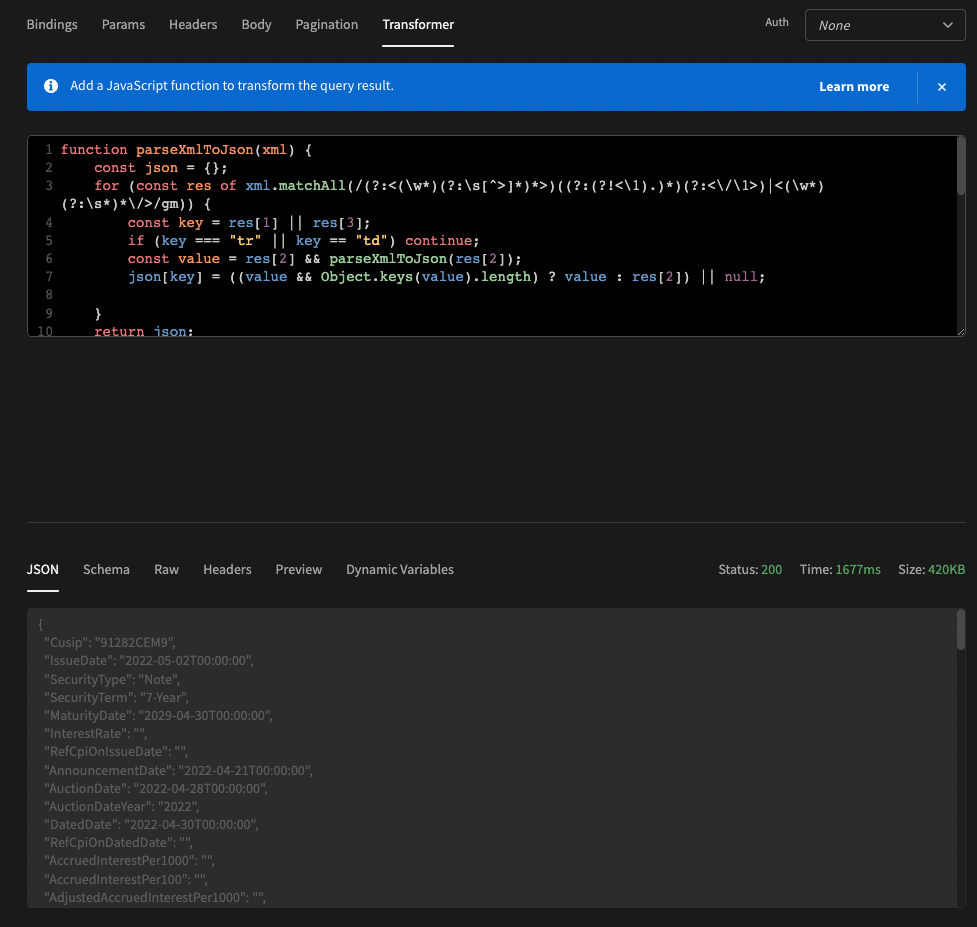The height and width of the screenshot is (927, 977).
Task: Click the "return json;" code line
Action: 144,331
